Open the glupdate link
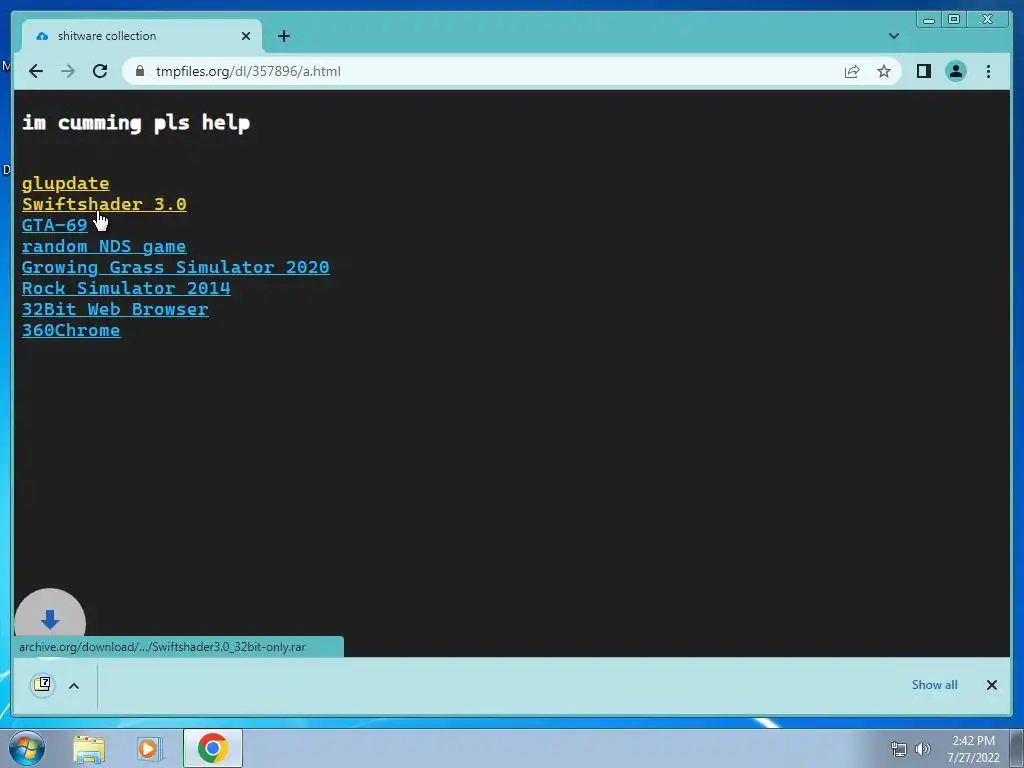 [65, 184]
